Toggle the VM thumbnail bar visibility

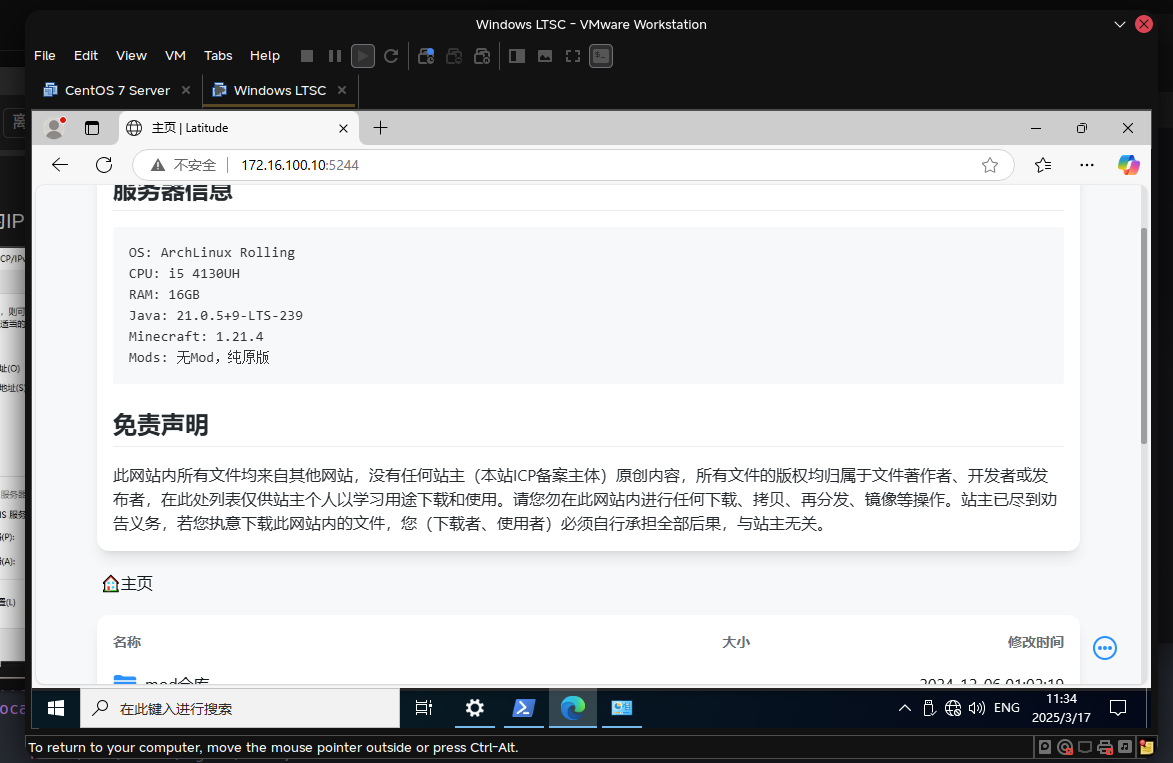coord(545,55)
